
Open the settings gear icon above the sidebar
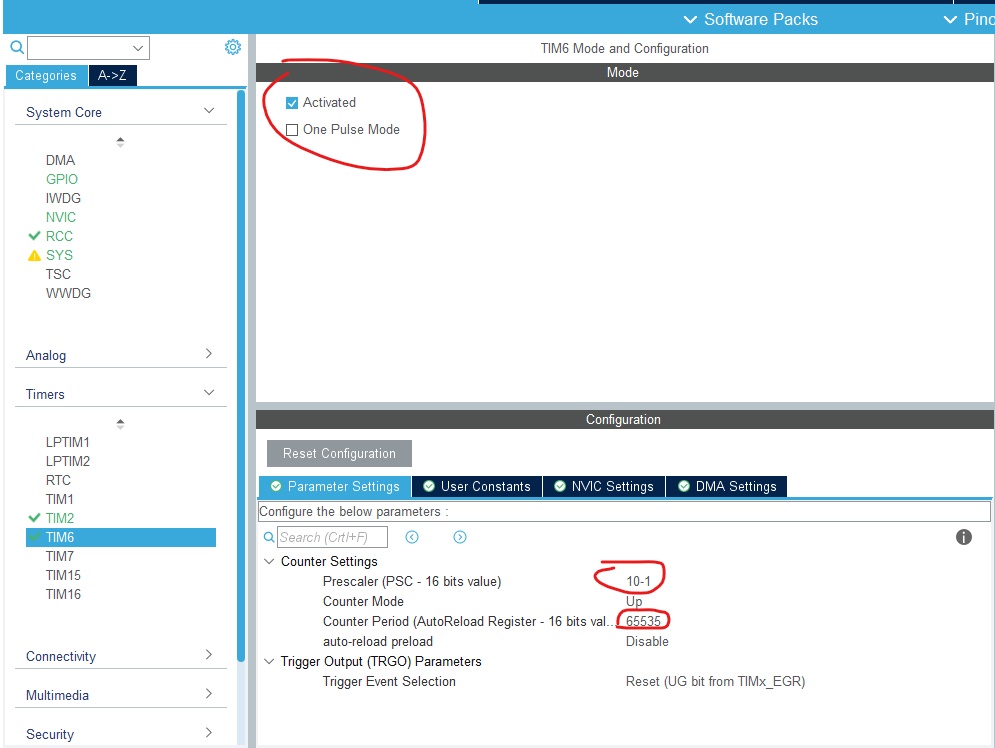click(232, 46)
